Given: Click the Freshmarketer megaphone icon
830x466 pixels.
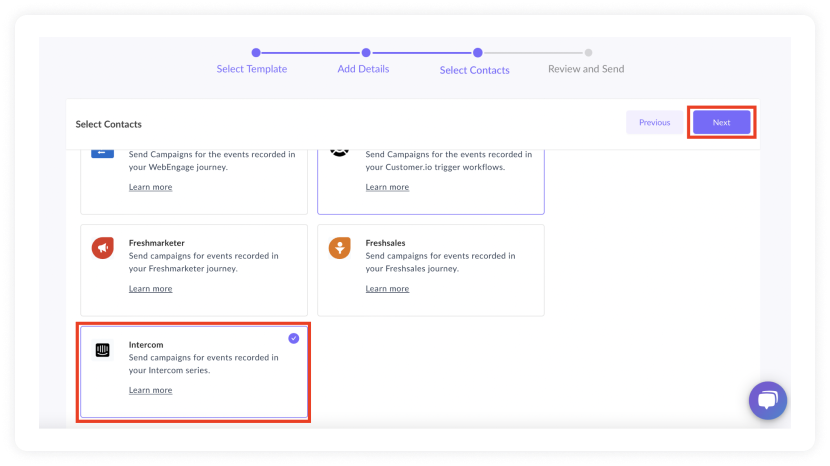Looking at the screenshot, I should [103, 248].
